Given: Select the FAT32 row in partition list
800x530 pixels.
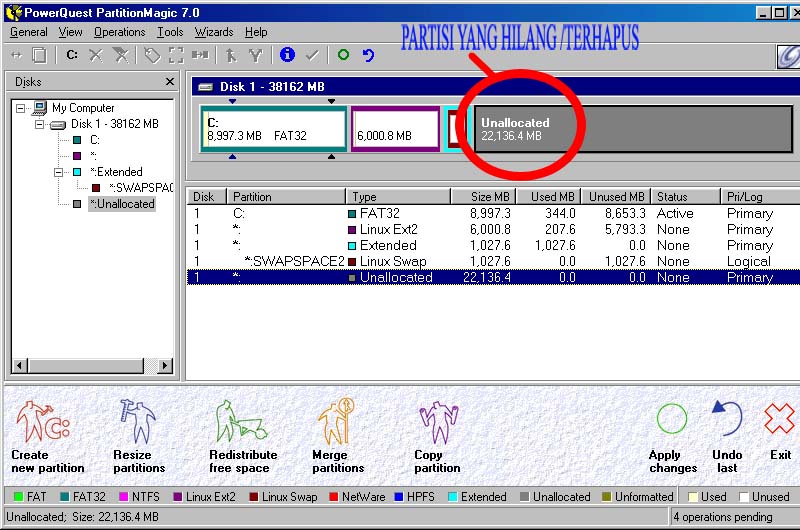Looking at the screenshot, I should click(493, 213).
